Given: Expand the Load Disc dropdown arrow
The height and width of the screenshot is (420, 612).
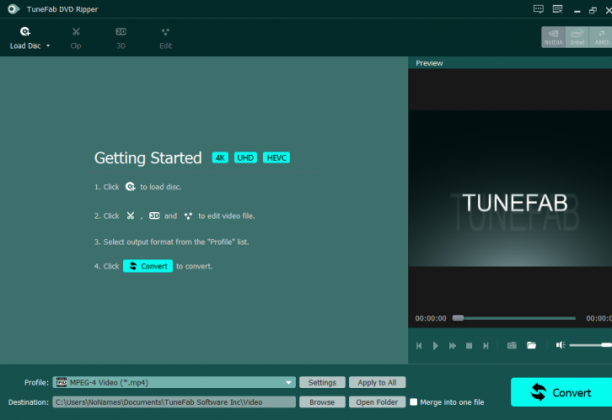Looking at the screenshot, I should [x=48, y=46].
